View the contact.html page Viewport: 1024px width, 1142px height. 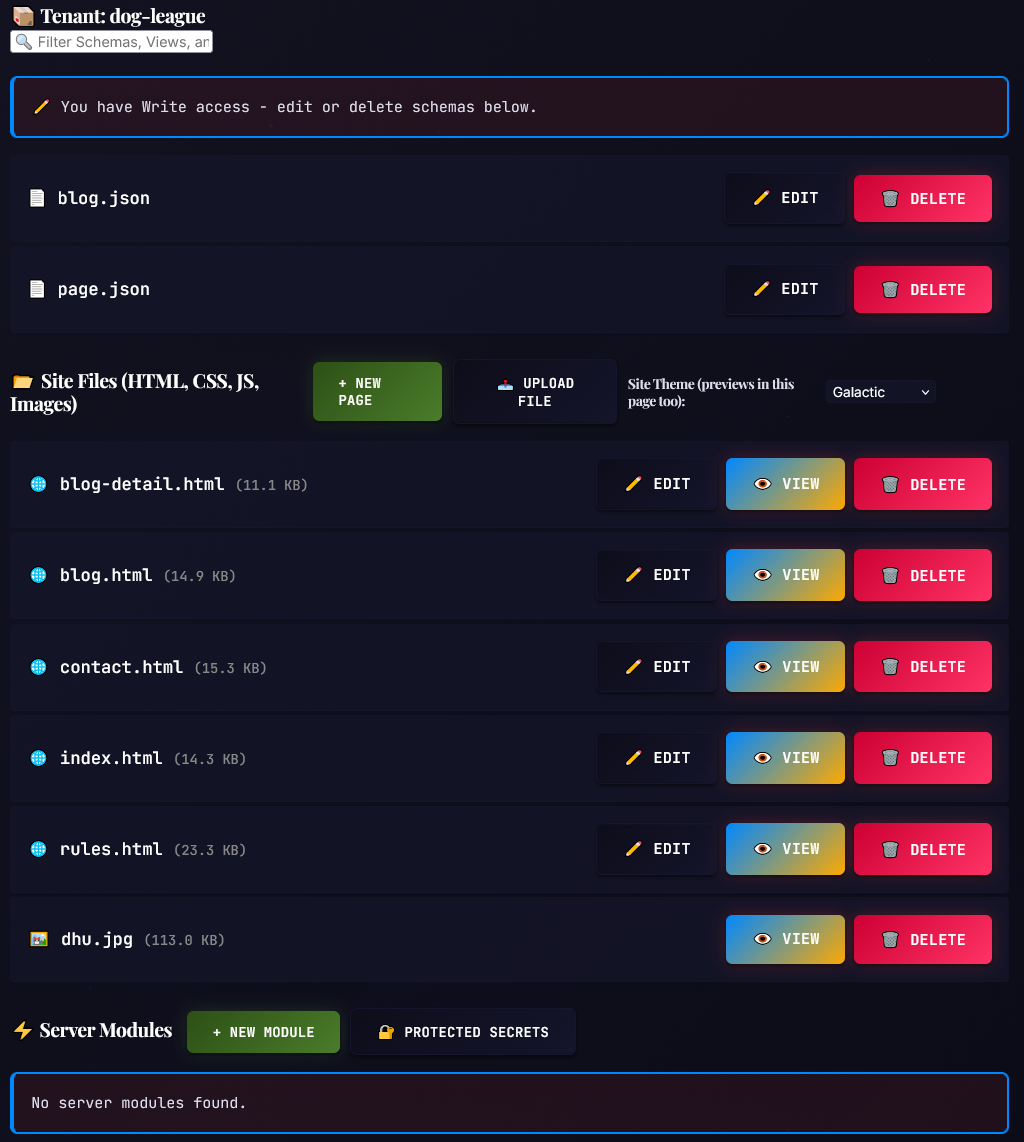785,667
